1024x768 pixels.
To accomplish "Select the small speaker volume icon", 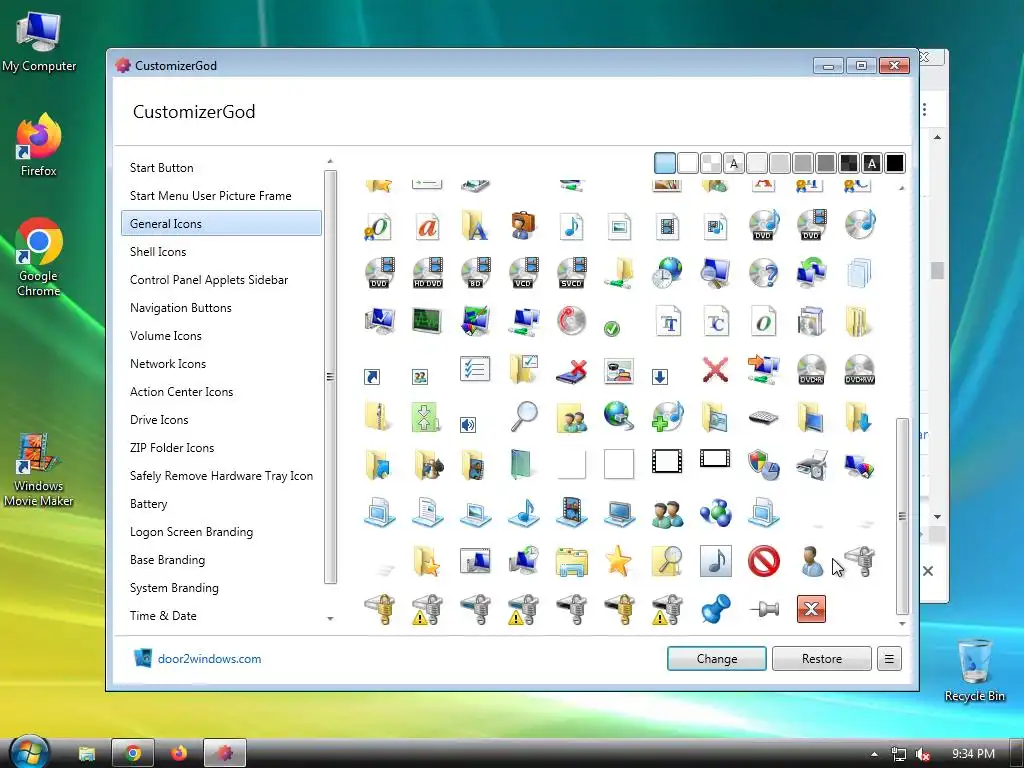I will coord(468,425).
